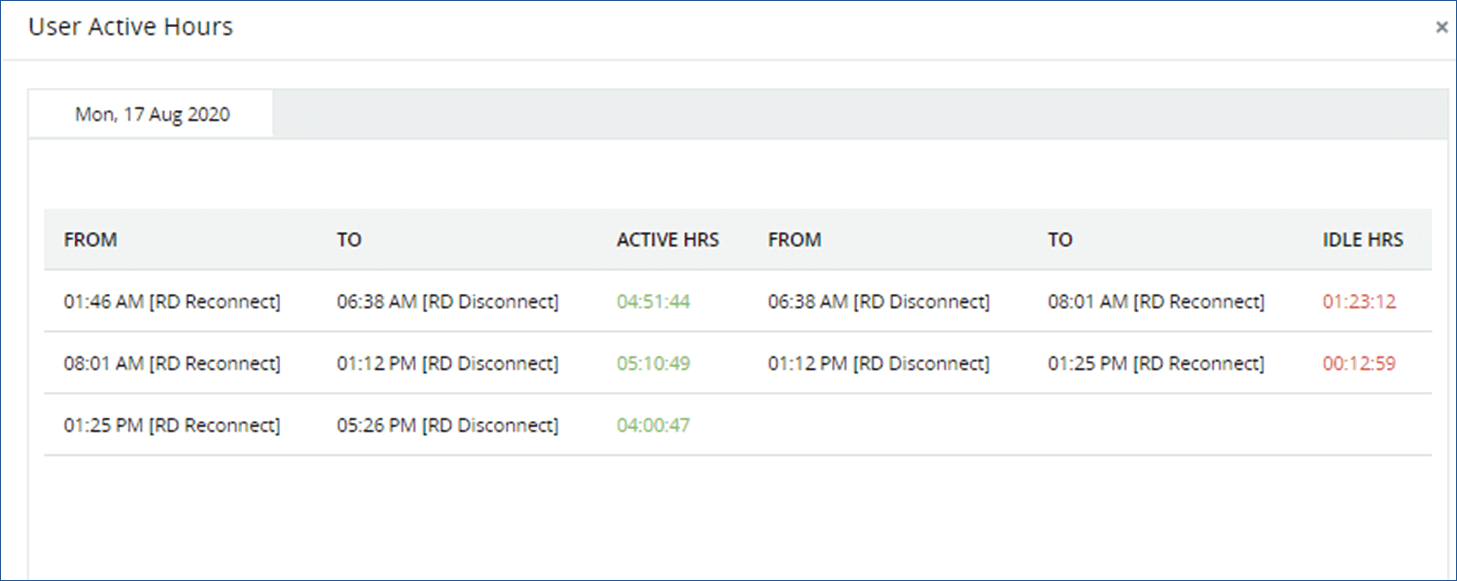Click the User Active Hours dialog title
This screenshot has width=1457, height=581.
130,27
